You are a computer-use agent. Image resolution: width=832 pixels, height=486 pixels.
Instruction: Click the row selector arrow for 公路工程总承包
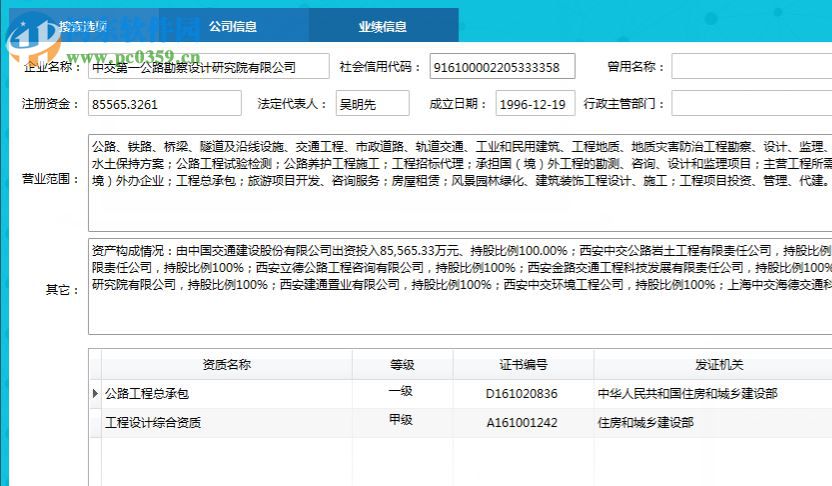(x=95, y=394)
